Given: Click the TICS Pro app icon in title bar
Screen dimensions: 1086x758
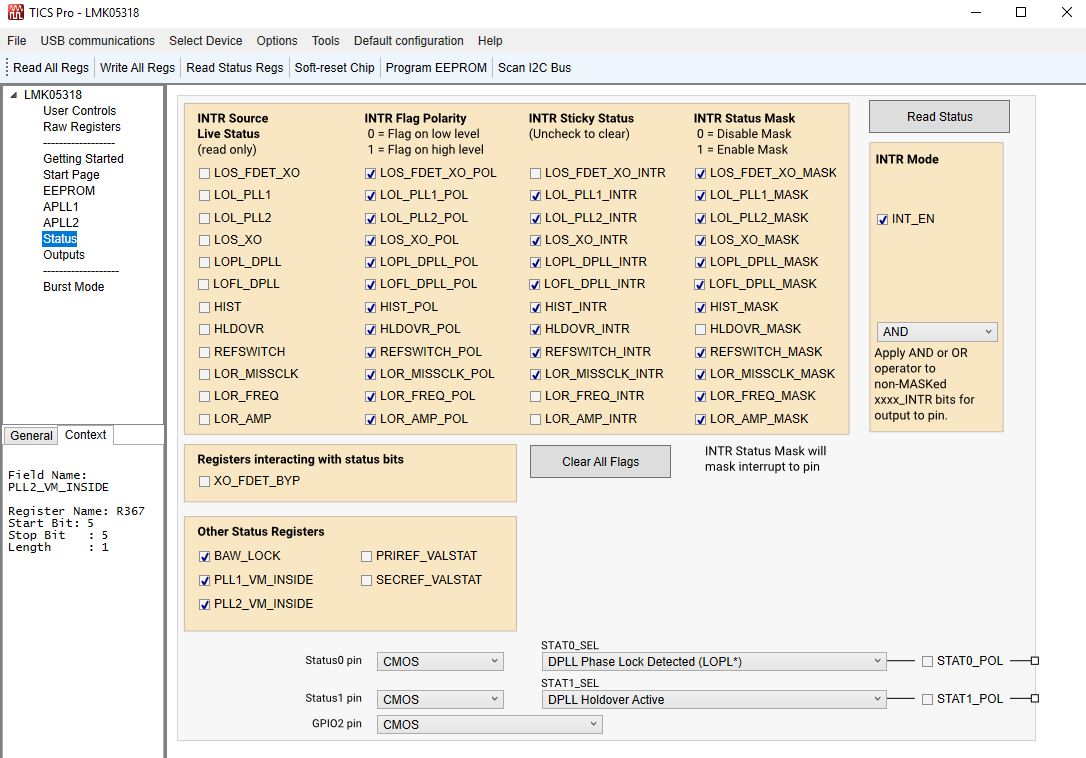Looking at the screenshot, I should coord(14,13).
